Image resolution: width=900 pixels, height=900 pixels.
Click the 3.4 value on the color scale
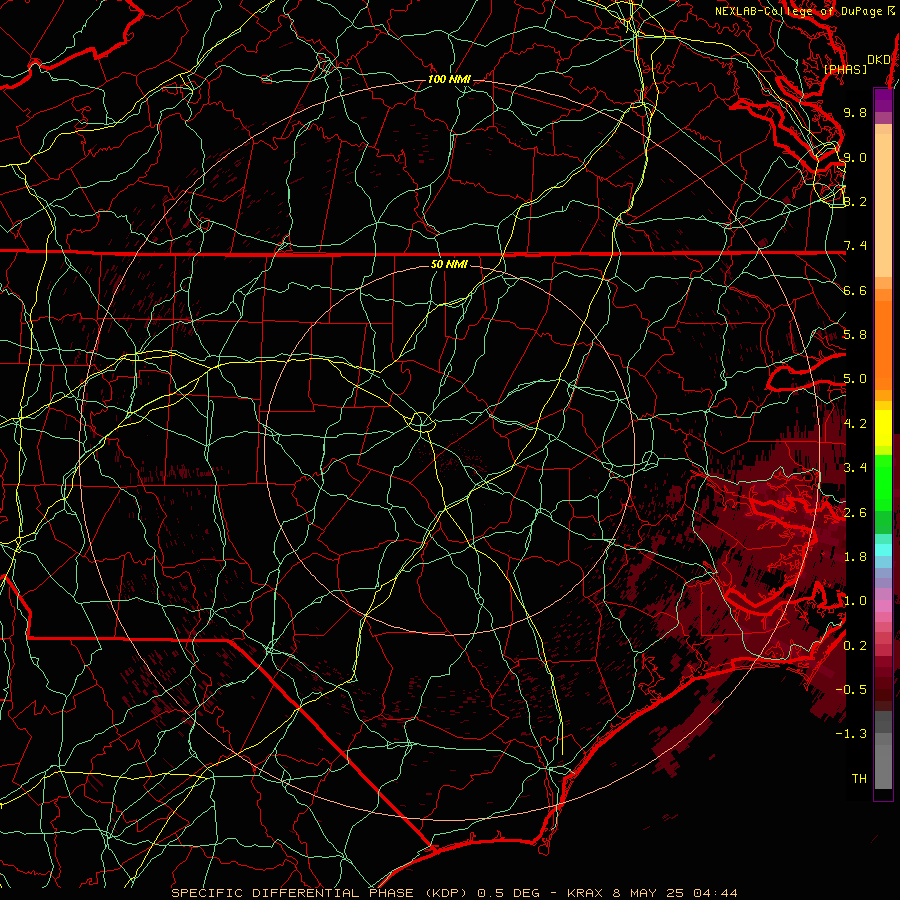pyautogui.click(x=855, y=467)
